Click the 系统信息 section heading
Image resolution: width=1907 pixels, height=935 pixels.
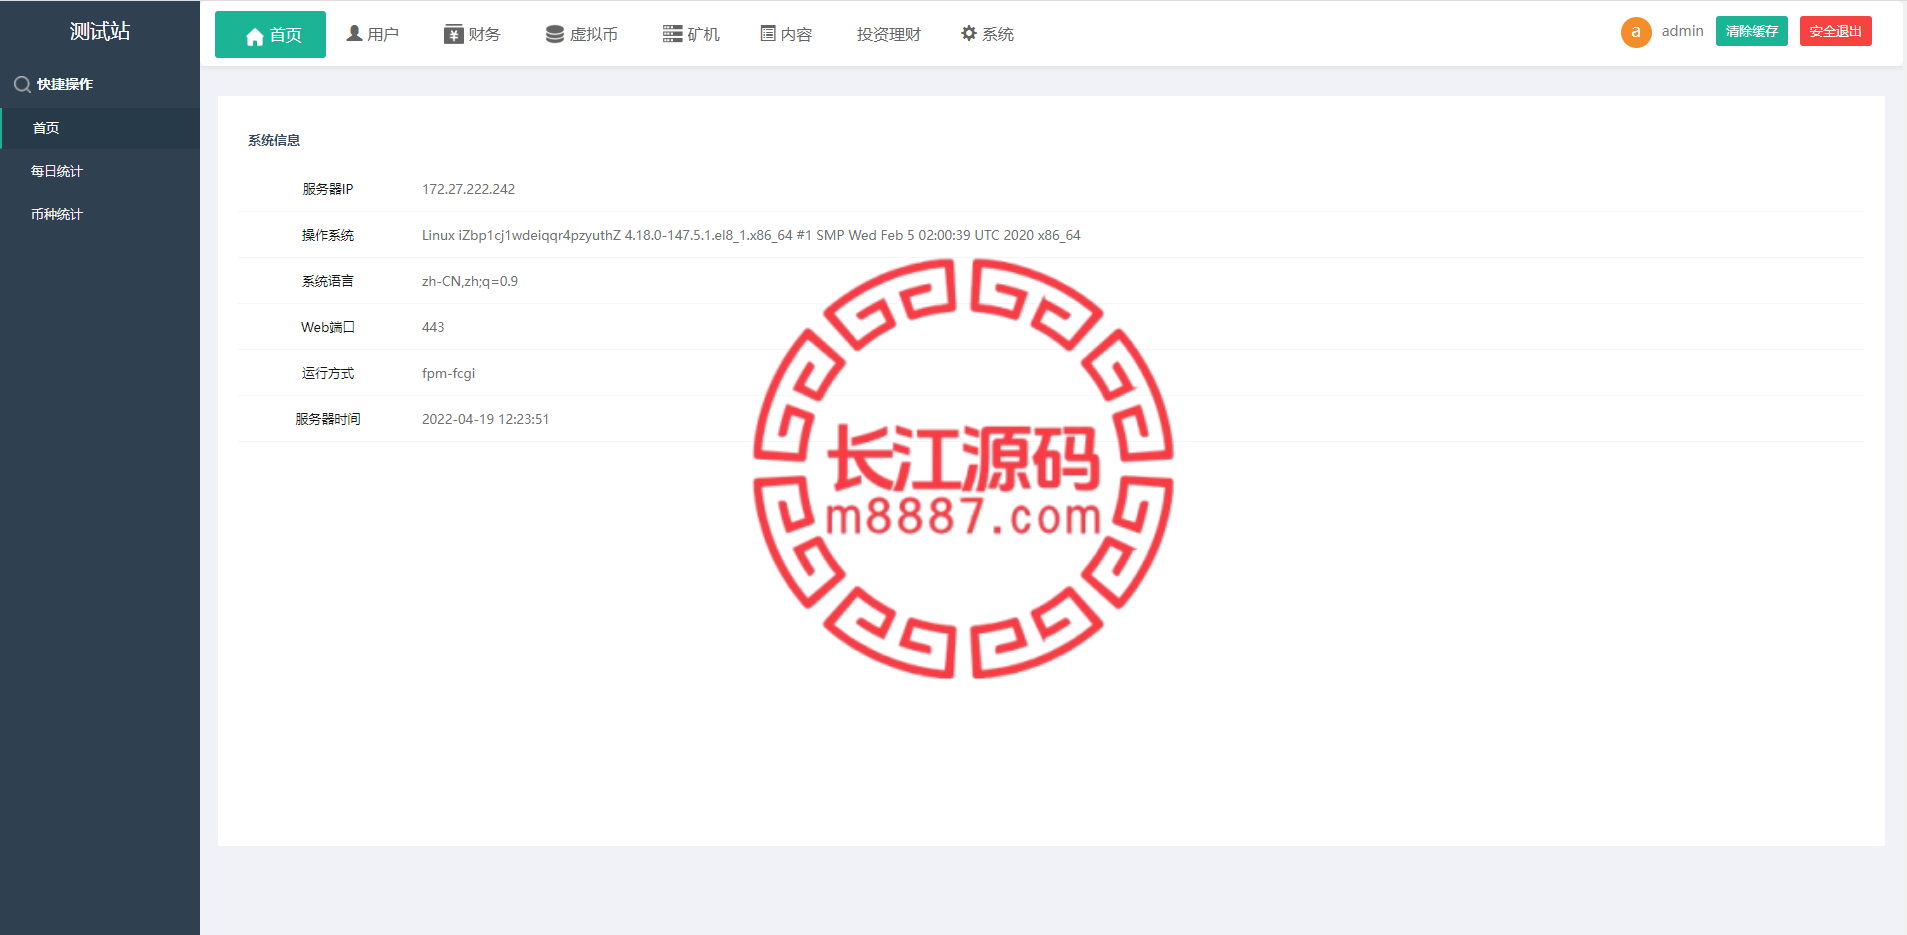274,140
